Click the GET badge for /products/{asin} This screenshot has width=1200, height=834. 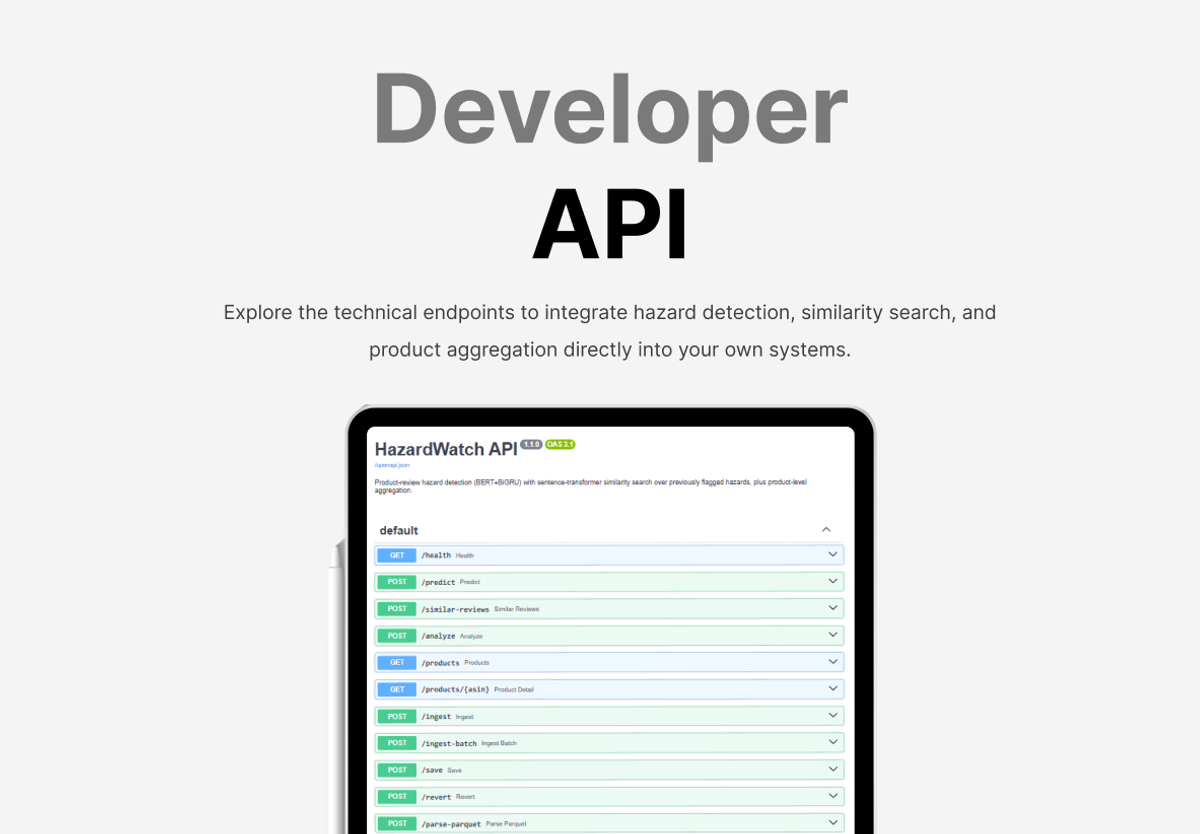point(397,690)
